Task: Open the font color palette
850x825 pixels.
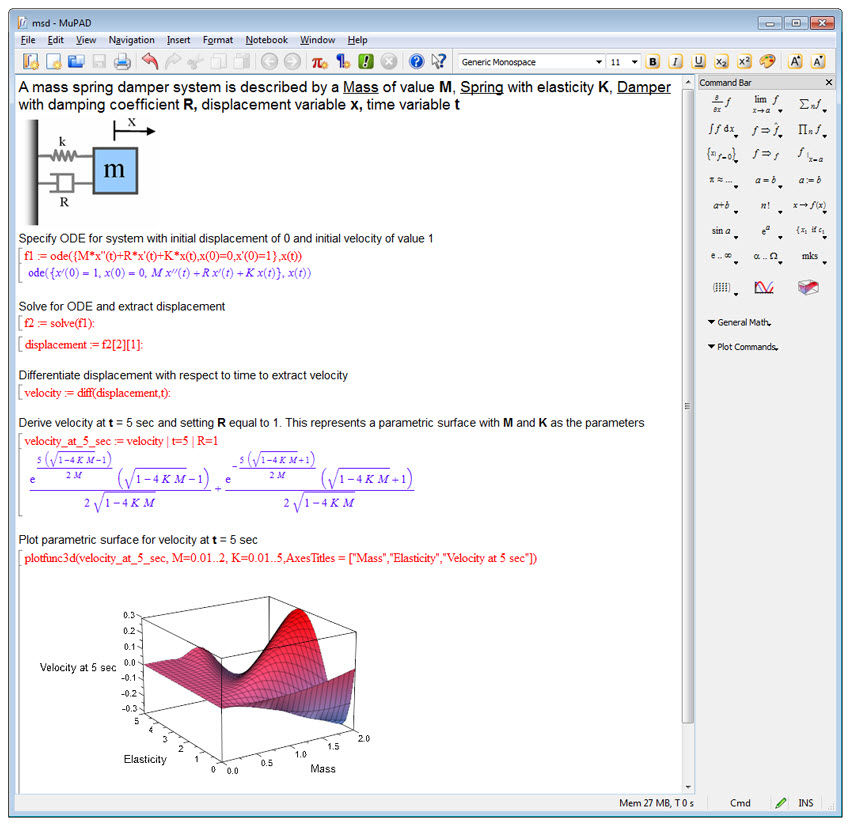Action: click(767, 61)
